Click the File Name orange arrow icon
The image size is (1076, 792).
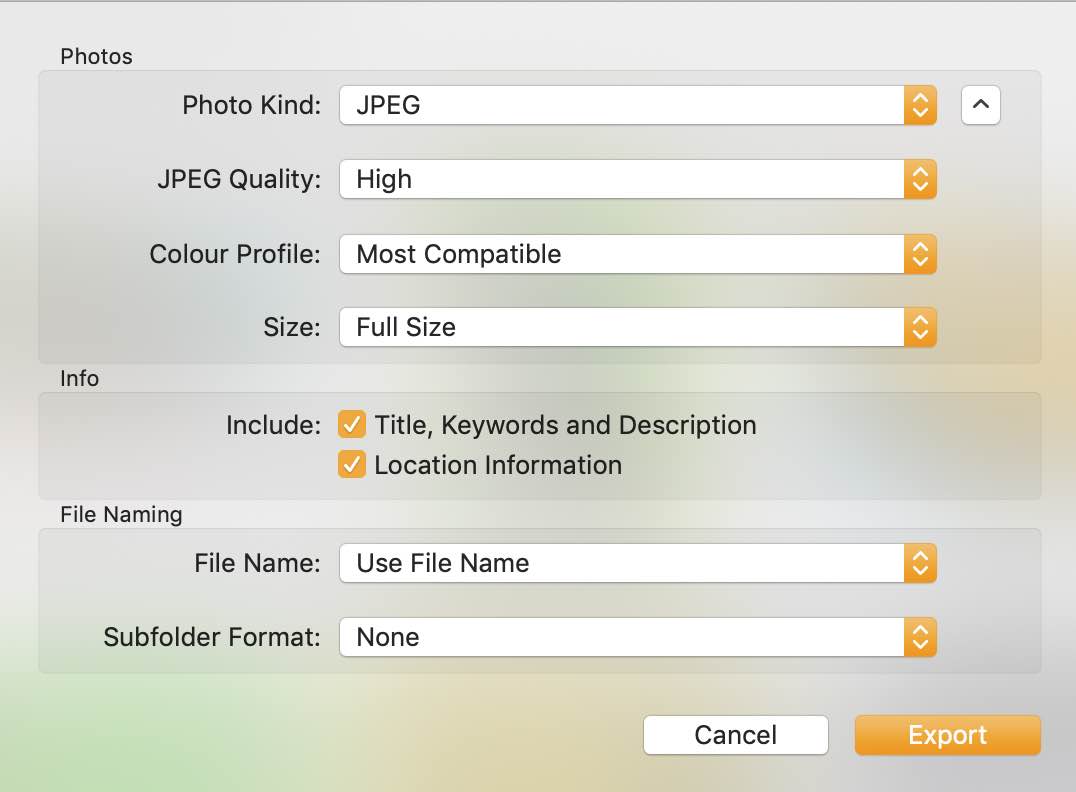920,563
